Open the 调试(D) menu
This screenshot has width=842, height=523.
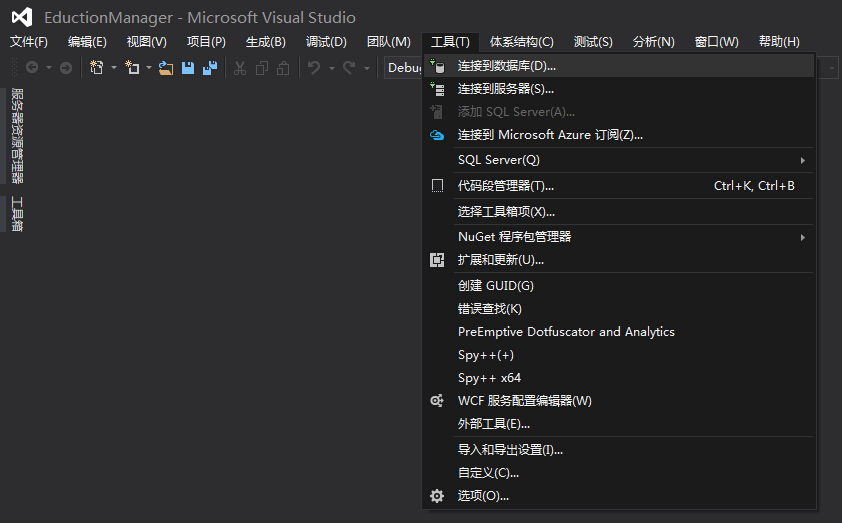(326, 42)
